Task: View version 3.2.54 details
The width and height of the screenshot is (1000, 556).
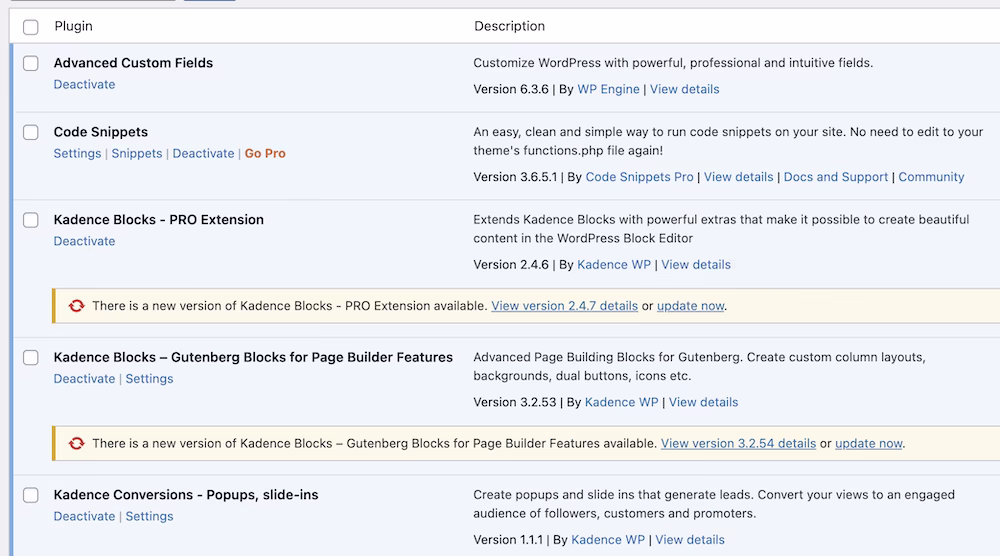Action: pos(739,444)
